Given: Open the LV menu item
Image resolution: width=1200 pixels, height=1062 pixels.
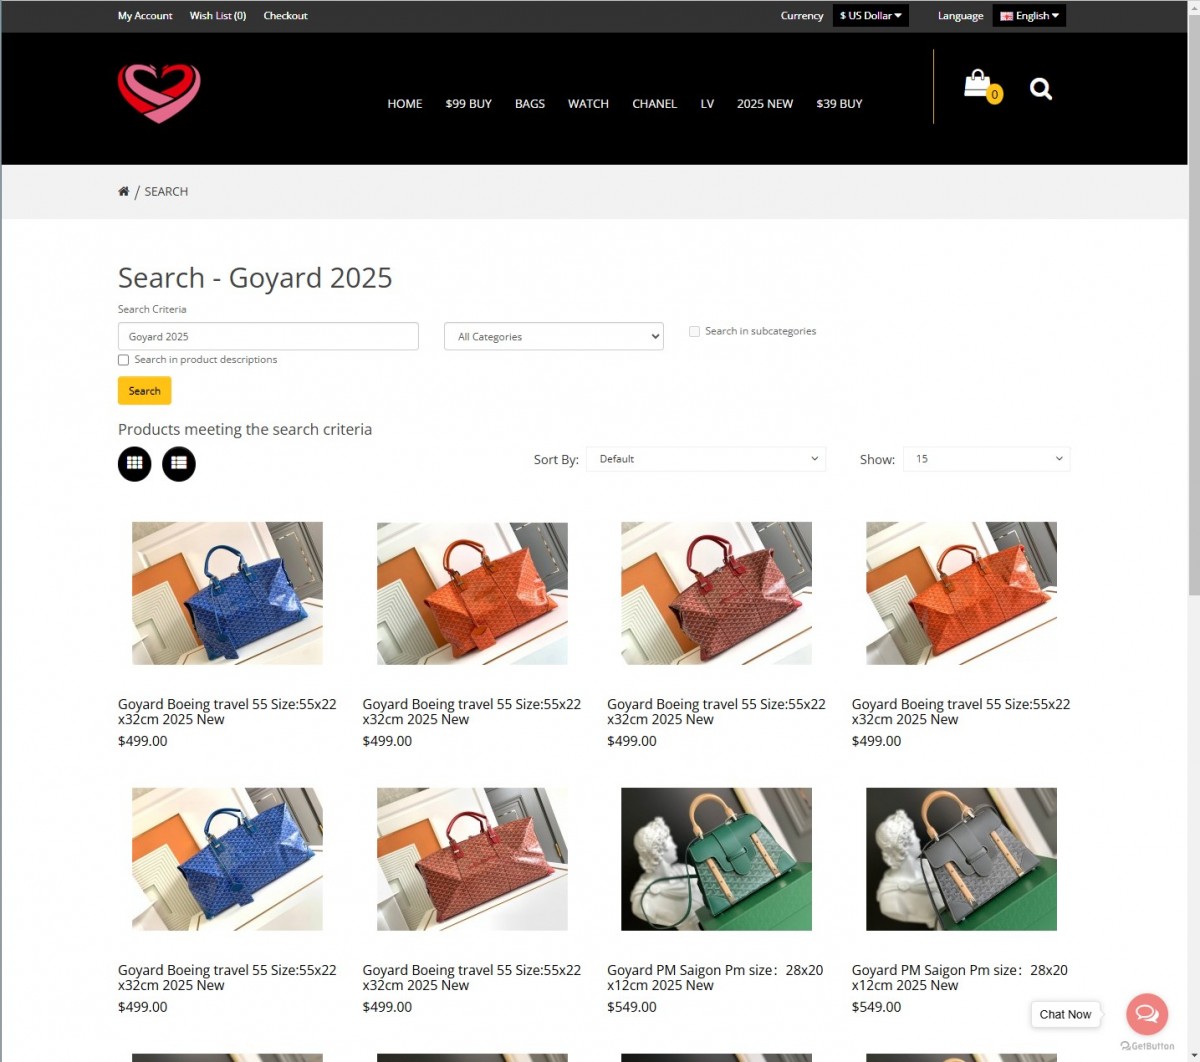Looking at the screenshot, I should [707, 104].
